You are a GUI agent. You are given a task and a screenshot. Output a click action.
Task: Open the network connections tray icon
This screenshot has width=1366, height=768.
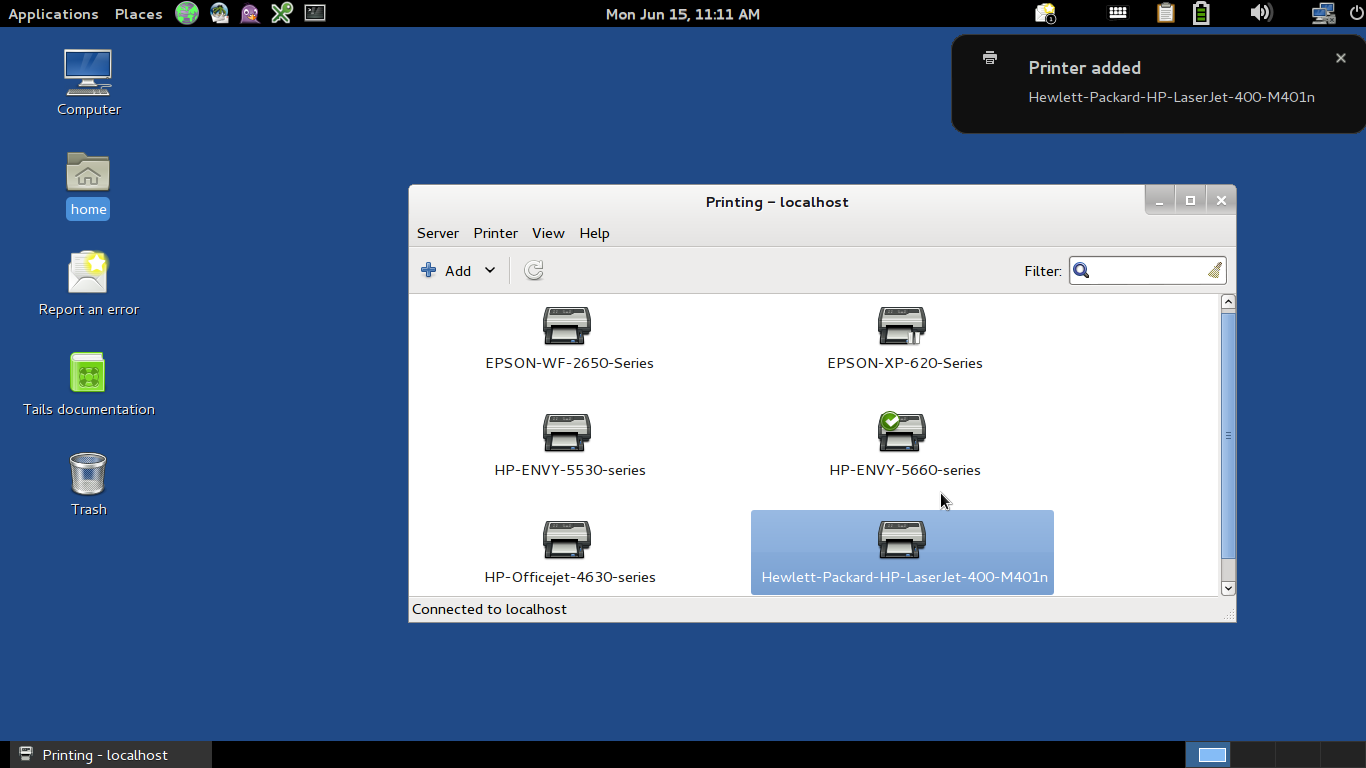tap(1323, 13)
